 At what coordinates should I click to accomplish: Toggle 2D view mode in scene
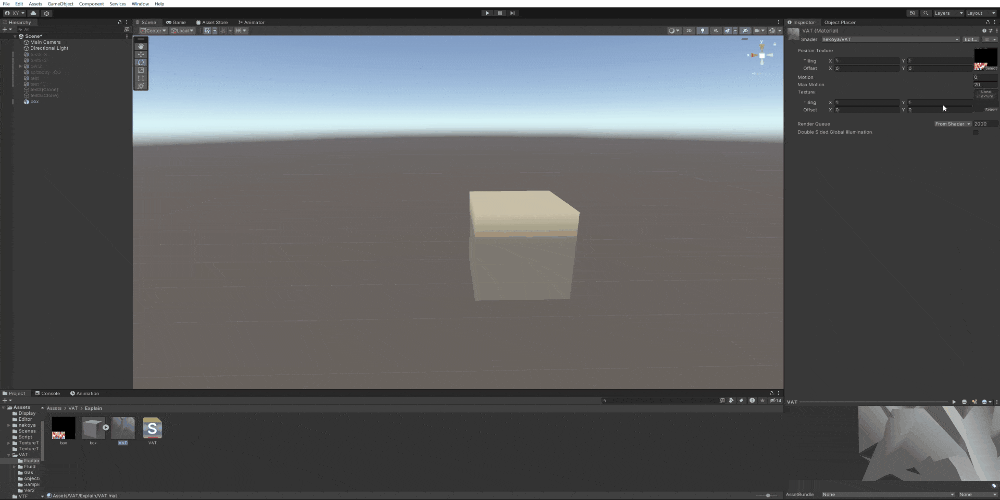pos(690,31)
